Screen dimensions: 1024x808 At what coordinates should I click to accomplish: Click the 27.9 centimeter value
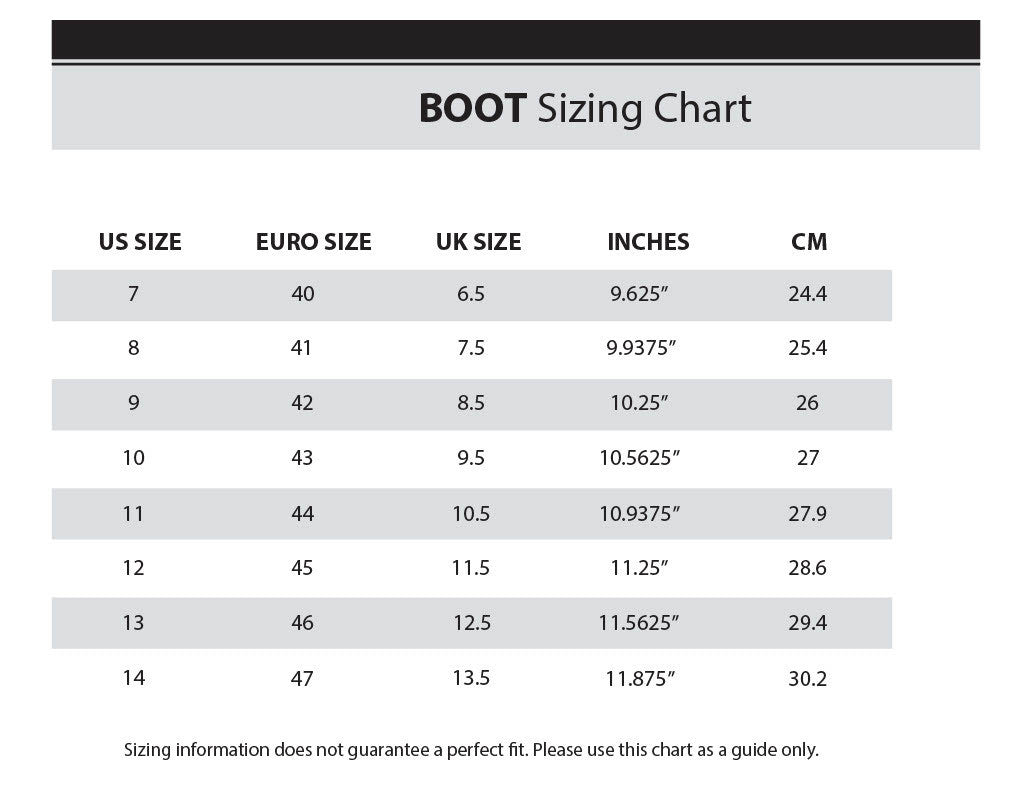[x=808, y=514]
